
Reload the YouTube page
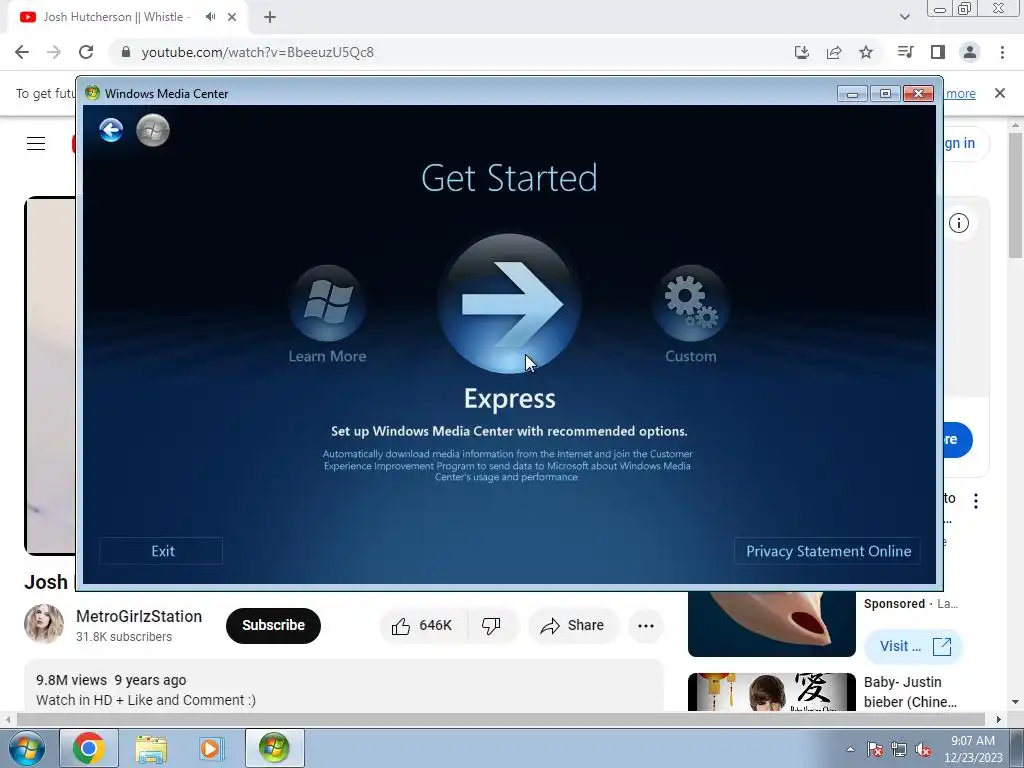point(86,52)
